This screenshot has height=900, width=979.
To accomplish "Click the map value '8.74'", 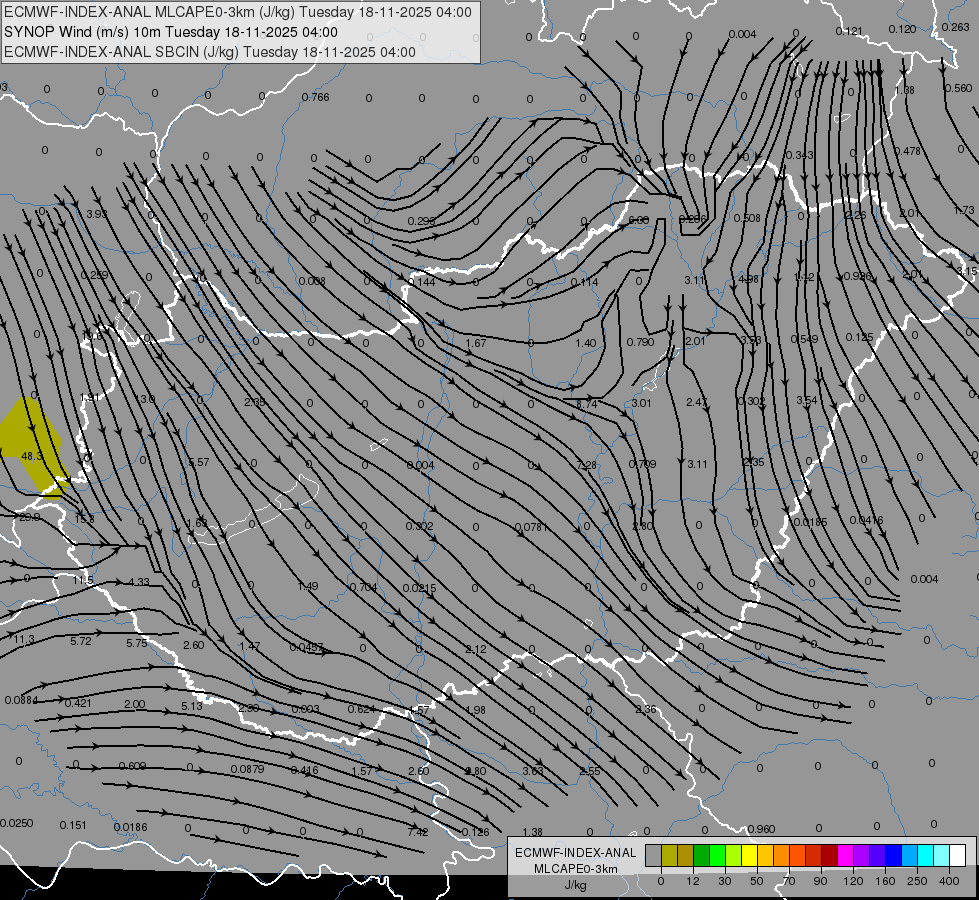I will (586, 404).
